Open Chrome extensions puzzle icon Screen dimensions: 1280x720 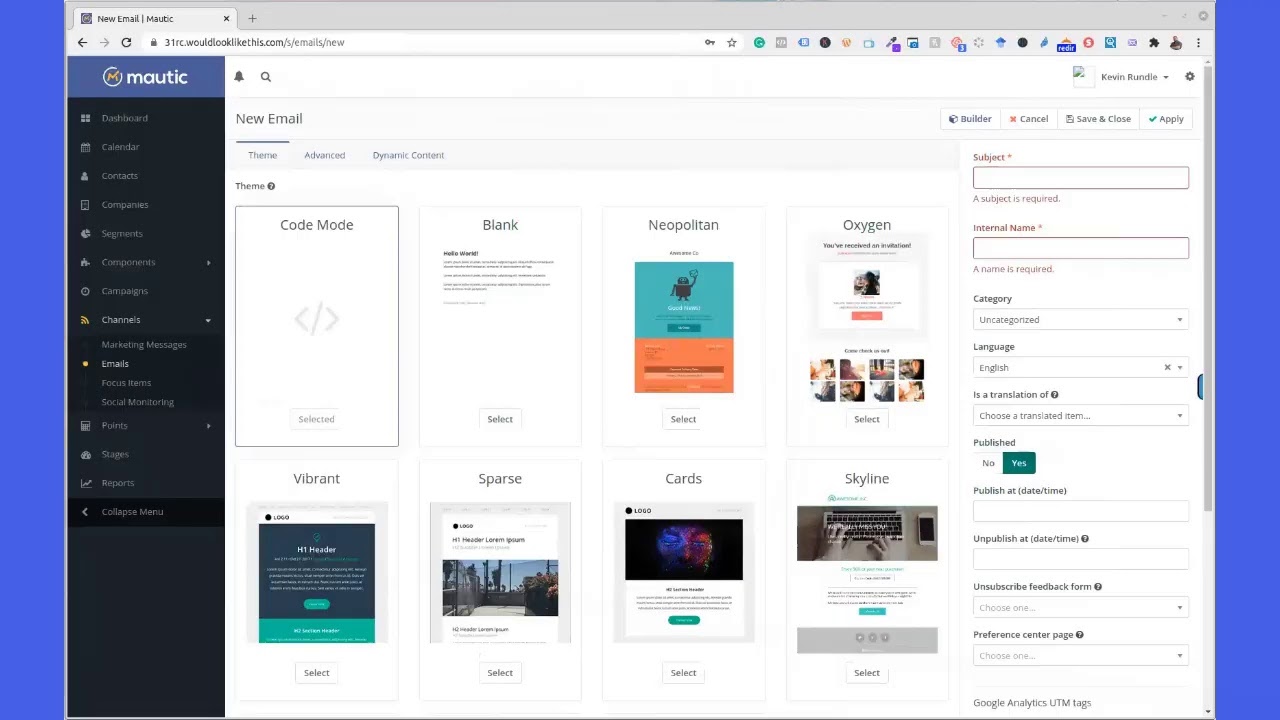click(1154, 42)
